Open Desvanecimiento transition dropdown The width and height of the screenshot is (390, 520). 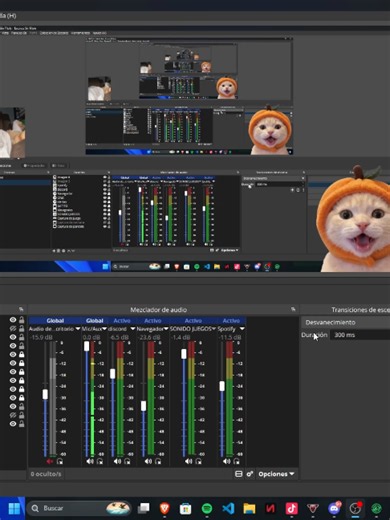[346, 322]
